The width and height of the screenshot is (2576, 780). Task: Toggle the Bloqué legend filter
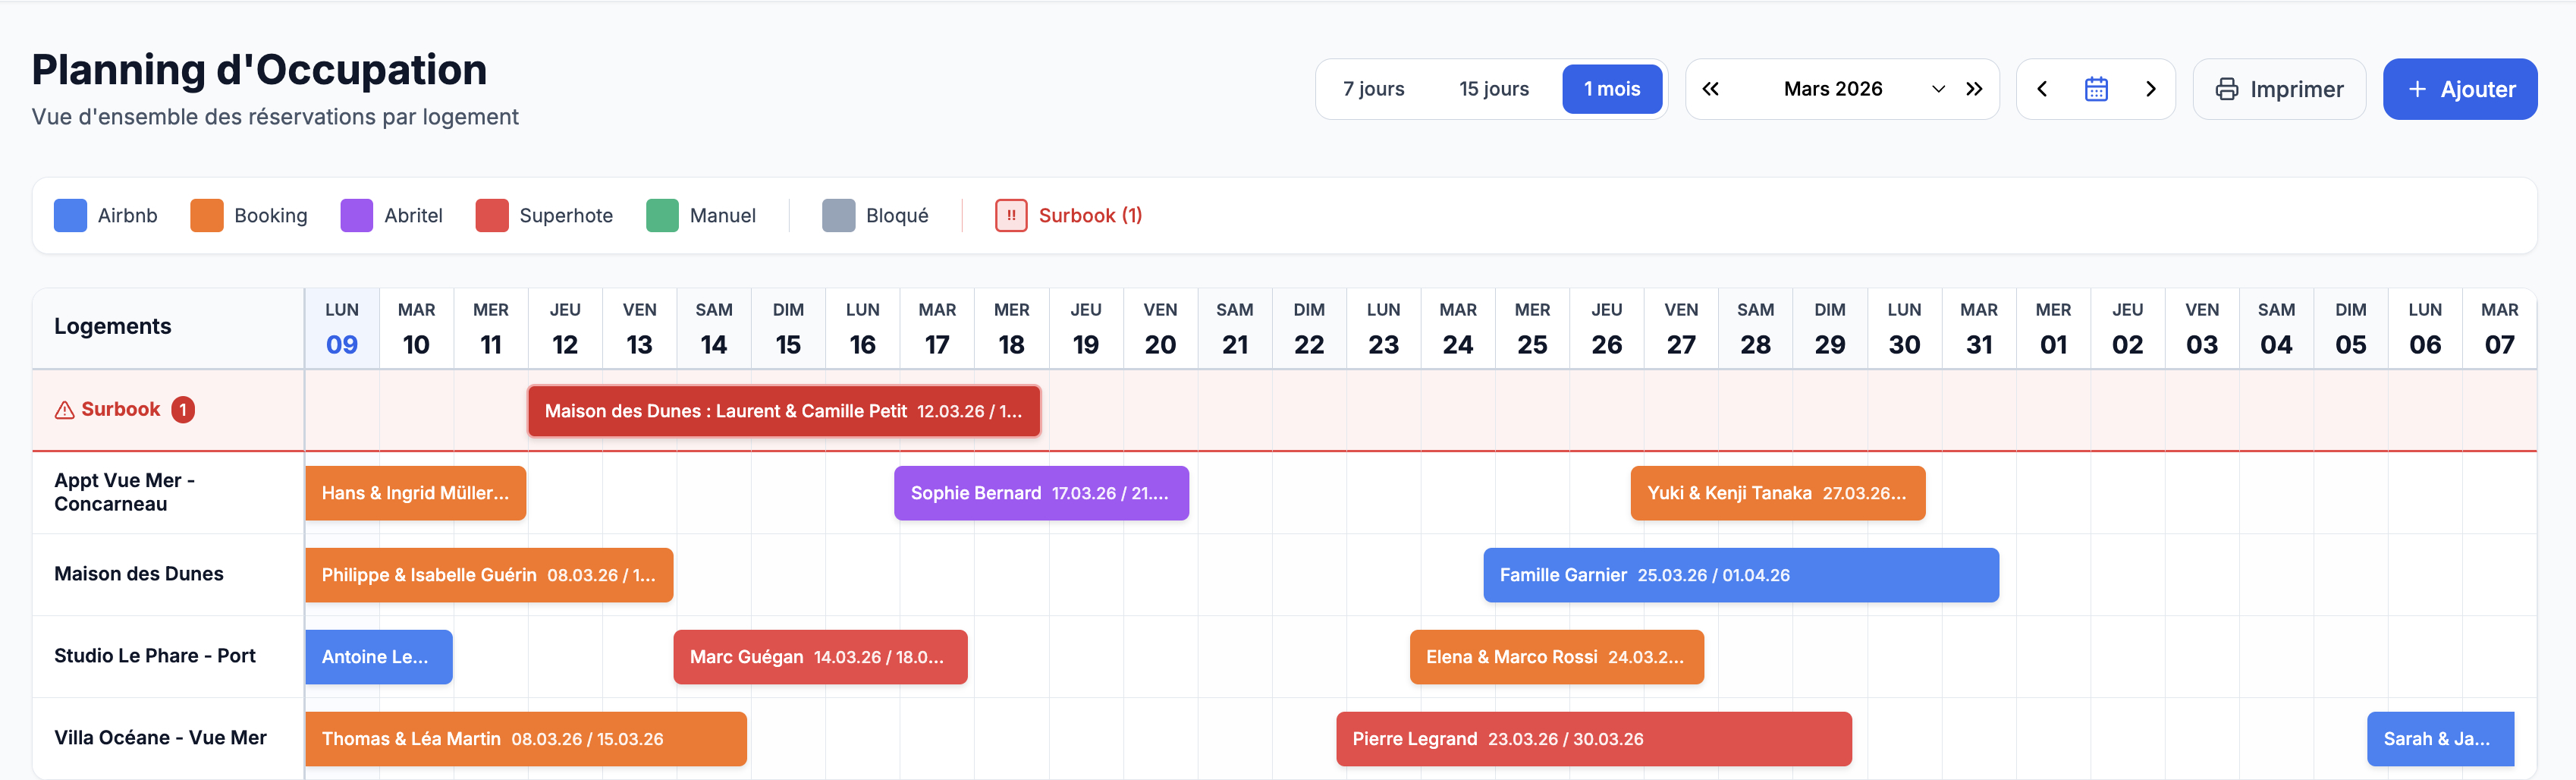click(x=838, y=215)
